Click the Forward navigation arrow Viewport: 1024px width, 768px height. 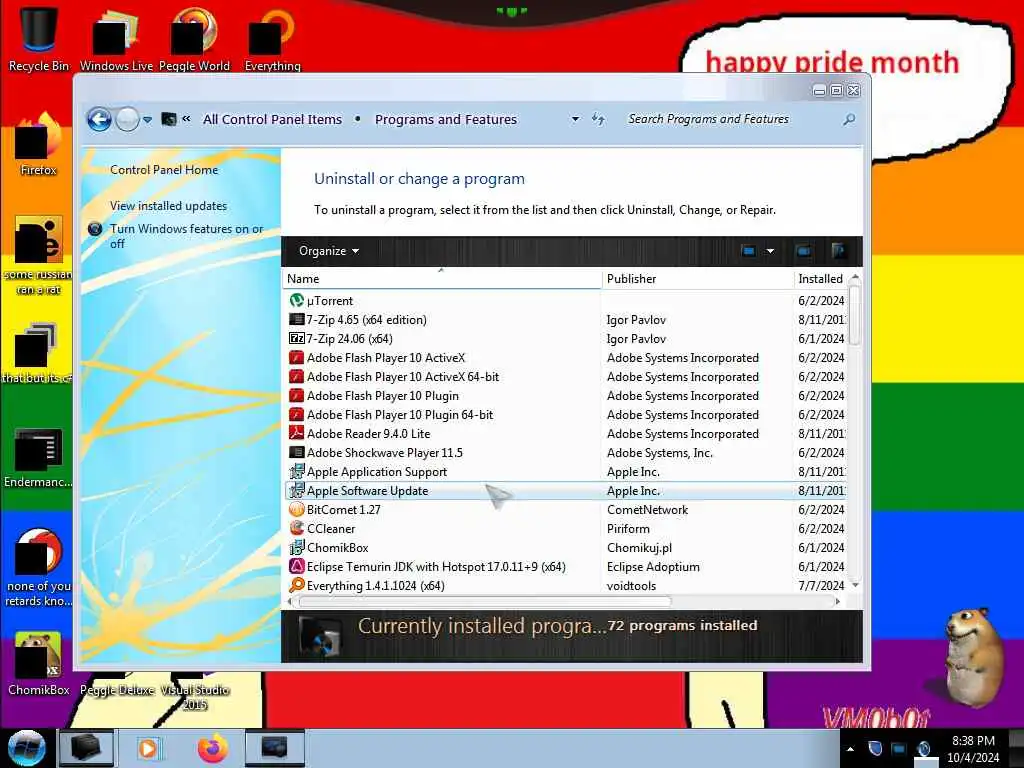(127, 120)
